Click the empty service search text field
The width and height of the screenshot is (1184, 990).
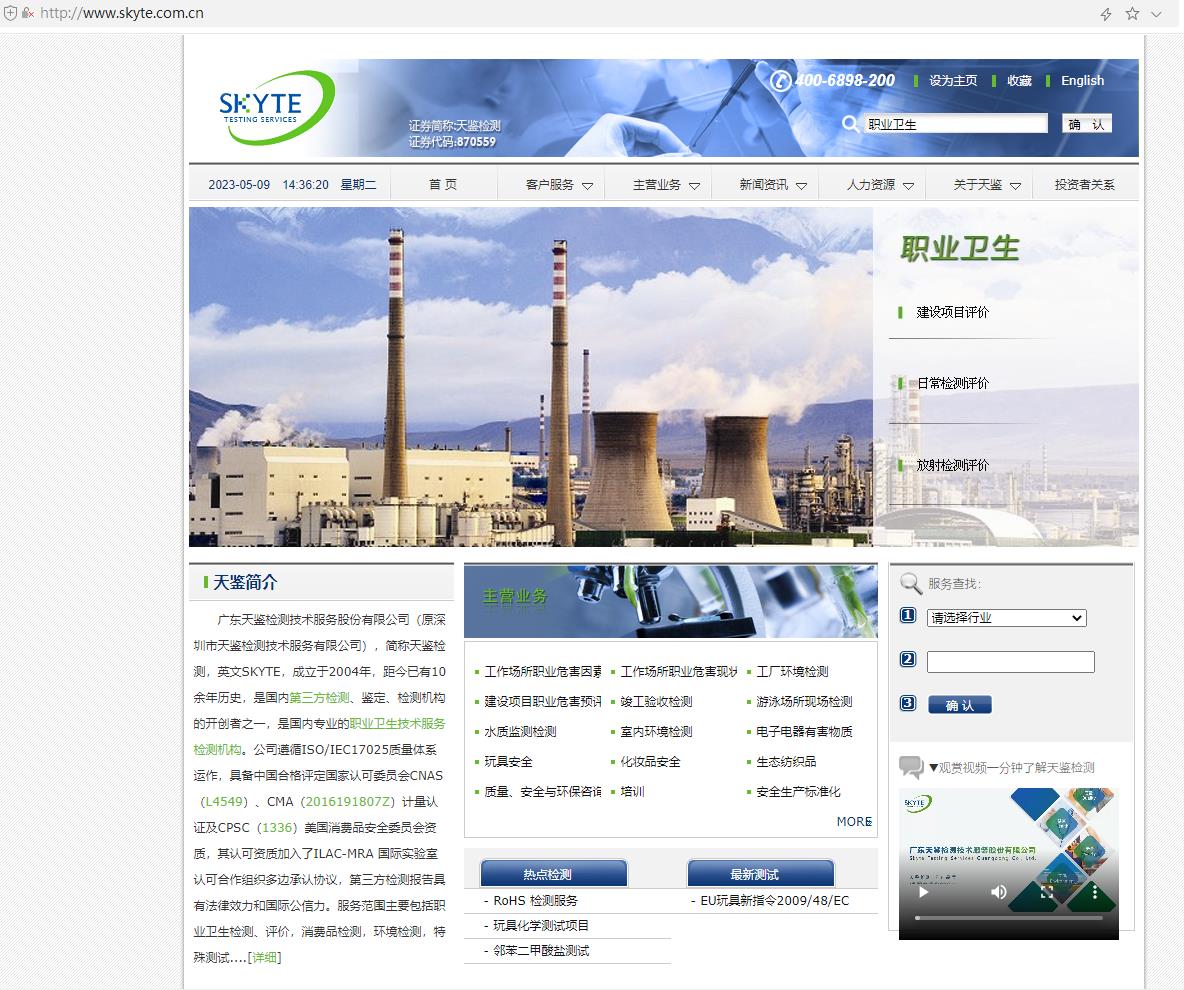point(1010,662)
